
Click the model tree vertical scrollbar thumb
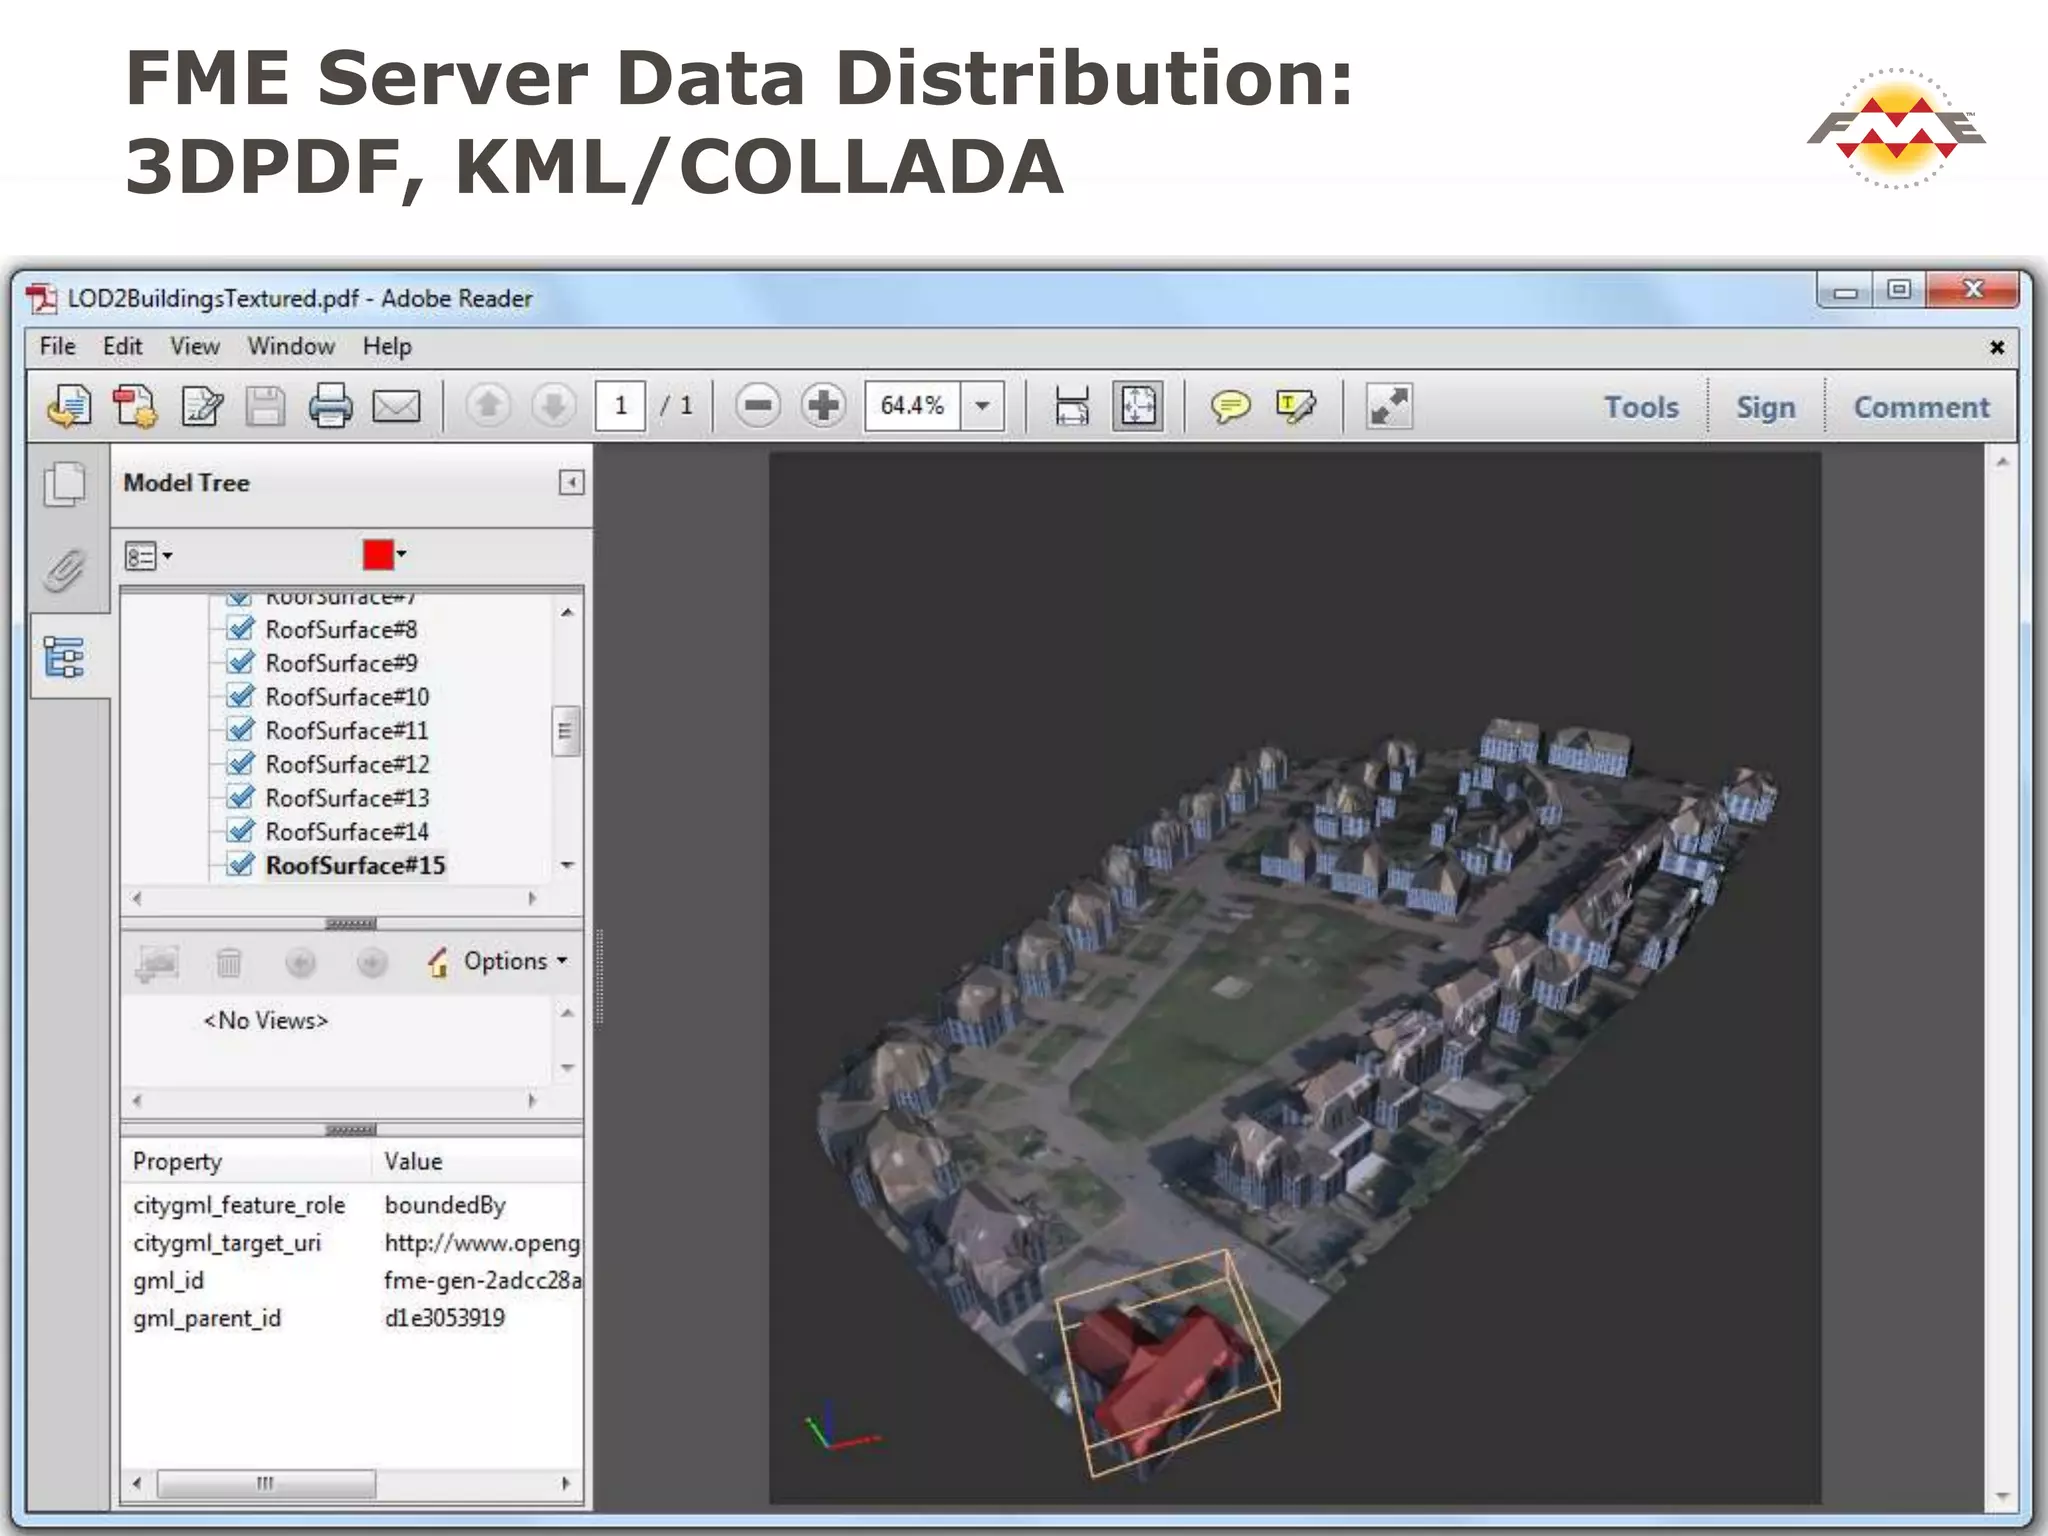click(565, 731)
